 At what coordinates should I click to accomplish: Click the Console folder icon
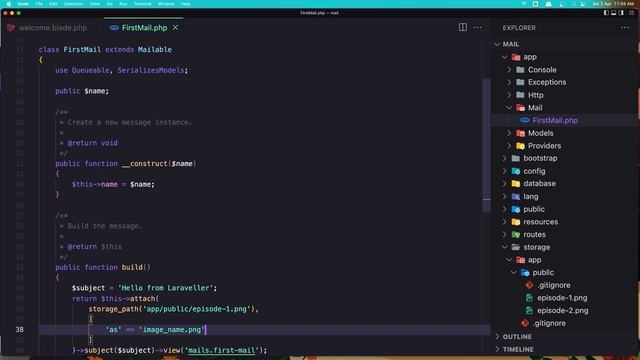click(x=520, y=70)
